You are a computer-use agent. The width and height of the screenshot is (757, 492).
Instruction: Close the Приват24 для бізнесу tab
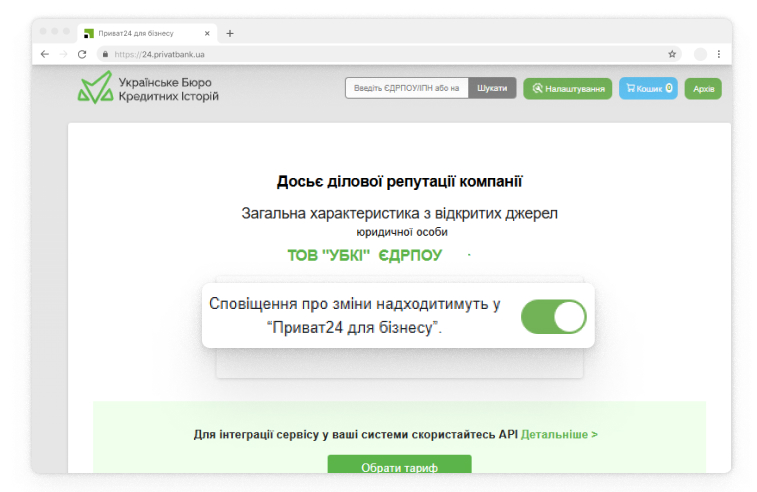[x=207, y=33]
